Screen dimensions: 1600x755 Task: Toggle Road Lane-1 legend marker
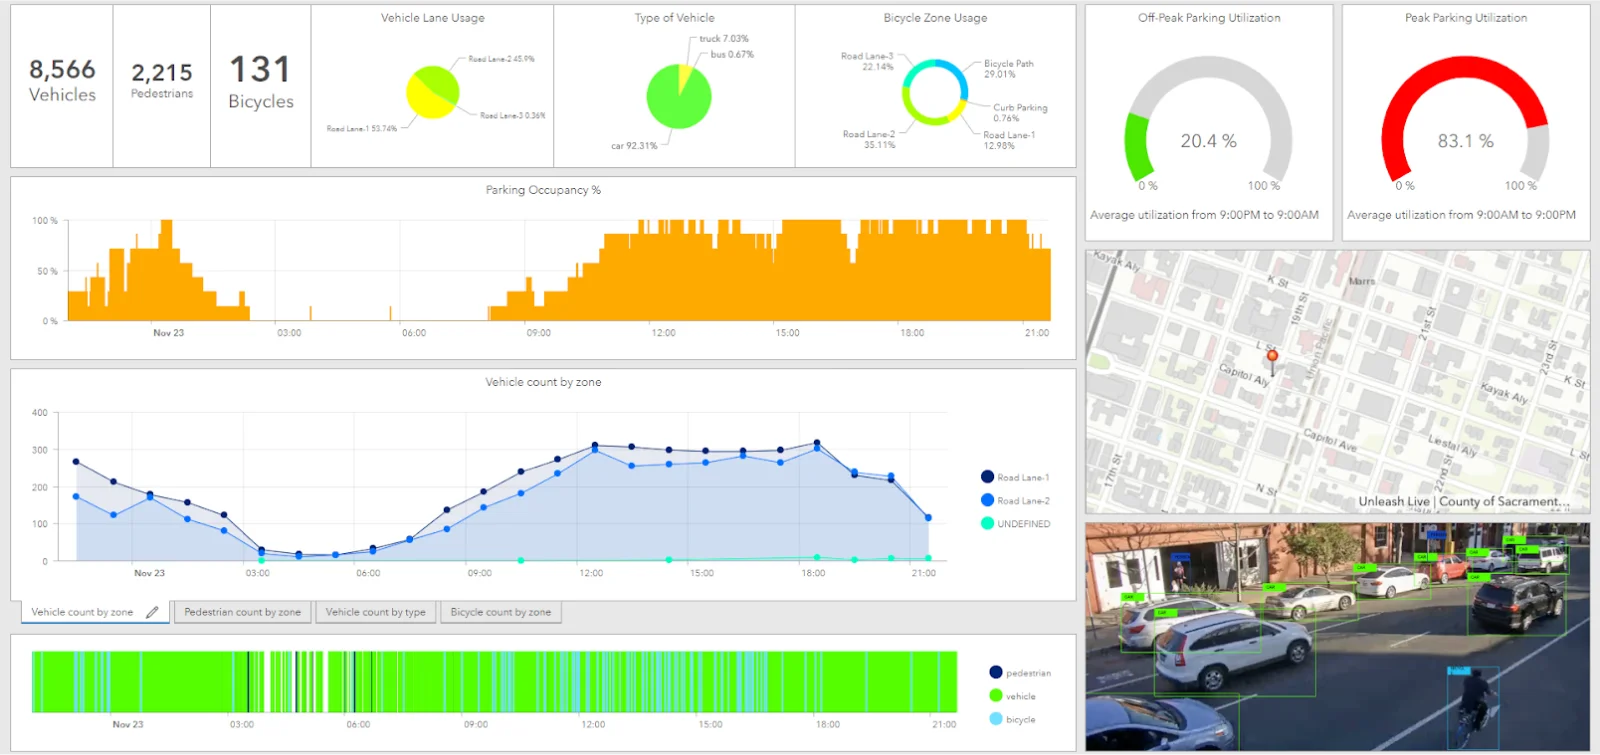[x=987, y=477]
